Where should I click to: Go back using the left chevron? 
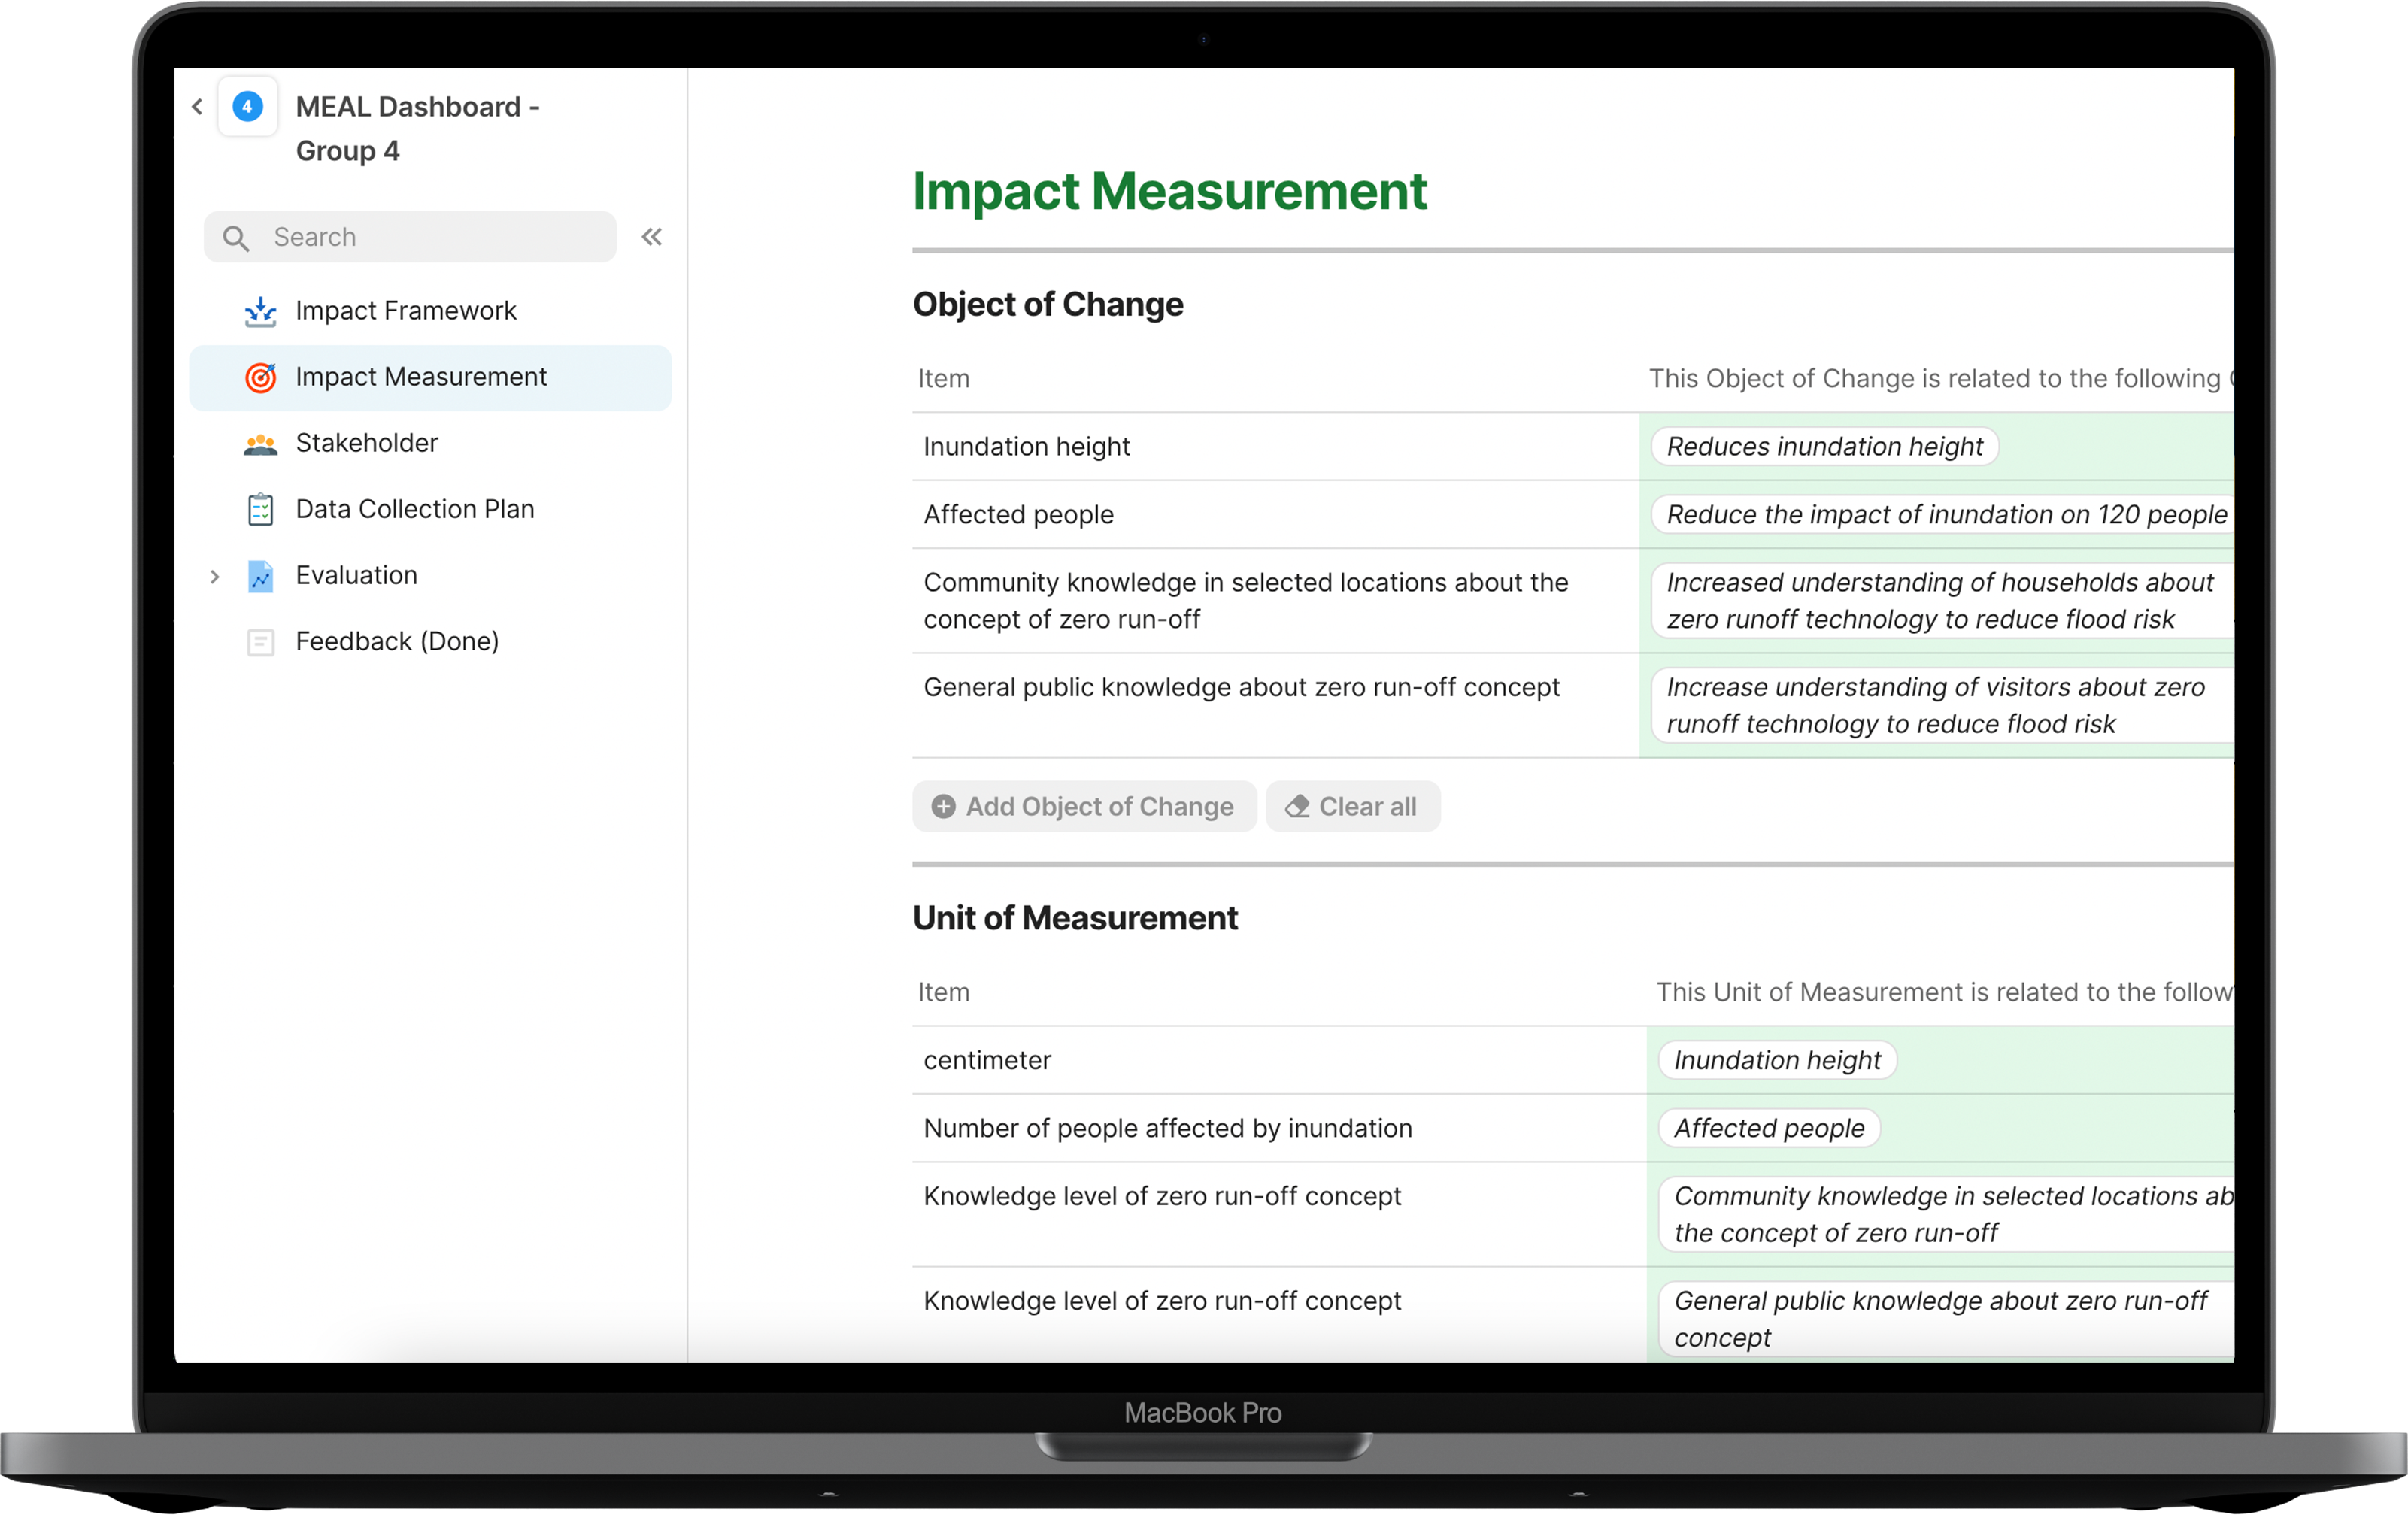(197, 106)
